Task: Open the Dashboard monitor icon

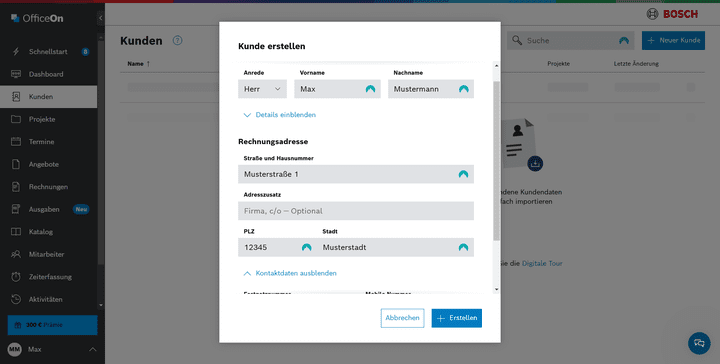Action: click(16, 74)
